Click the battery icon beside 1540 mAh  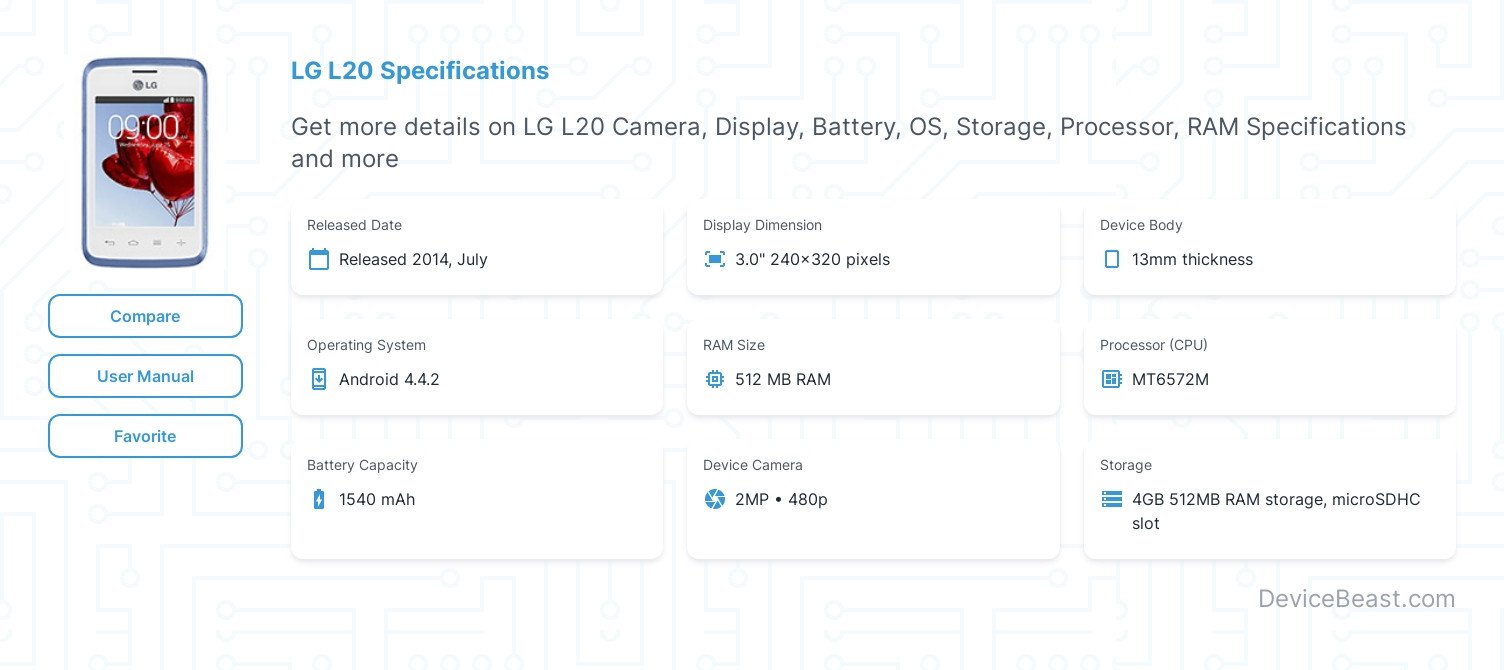point(319,500)
